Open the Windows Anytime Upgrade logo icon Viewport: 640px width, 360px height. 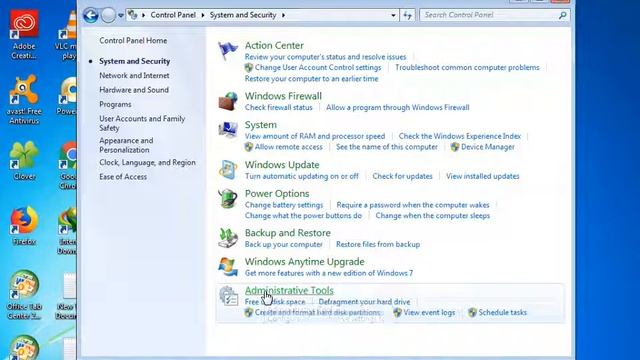point(227,267)
